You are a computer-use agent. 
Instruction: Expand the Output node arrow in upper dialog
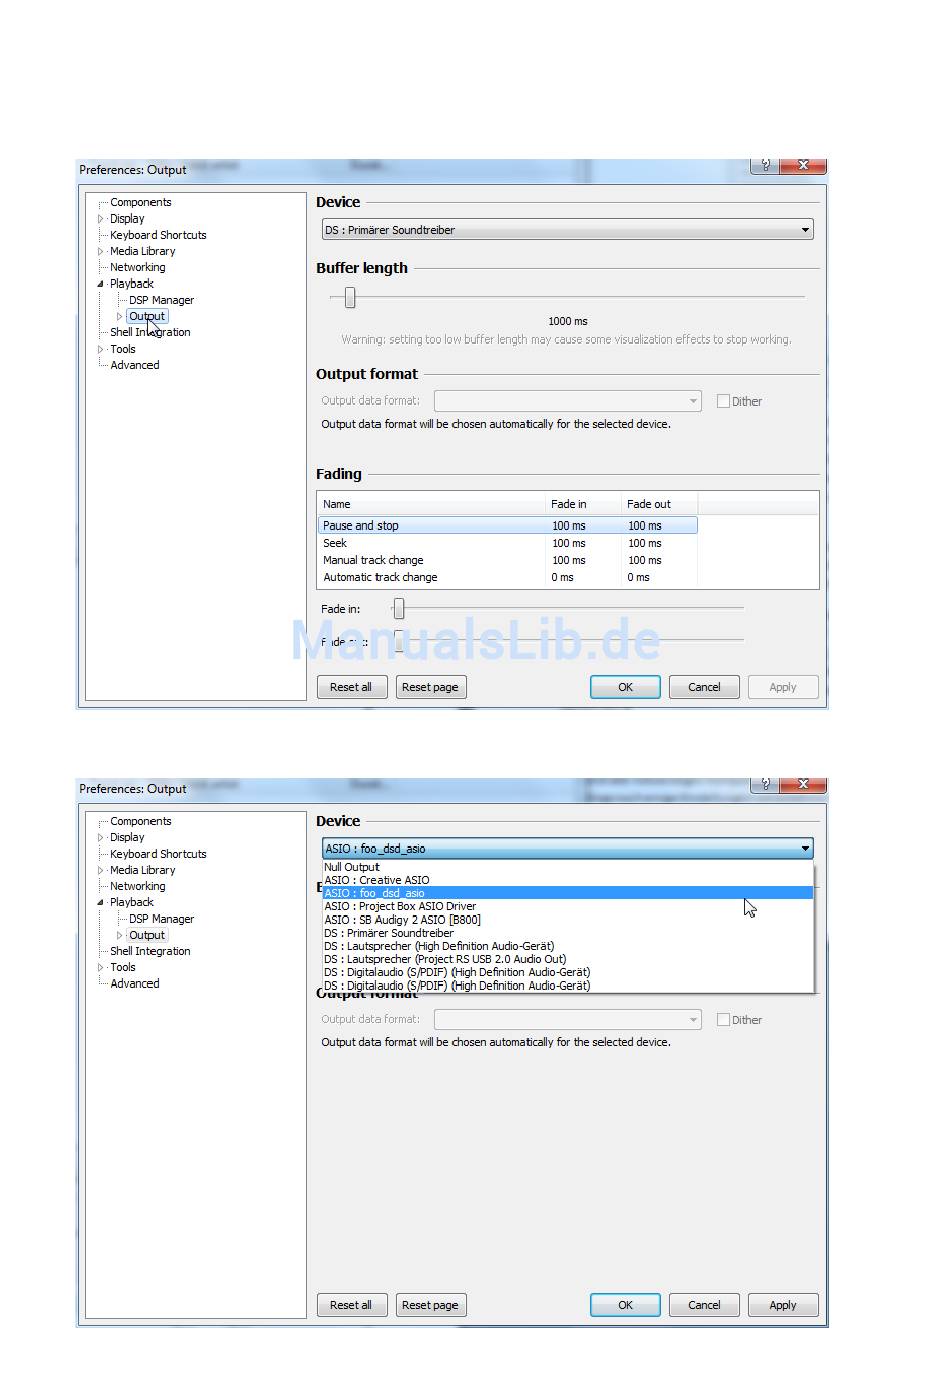click(x=120, y=316)
